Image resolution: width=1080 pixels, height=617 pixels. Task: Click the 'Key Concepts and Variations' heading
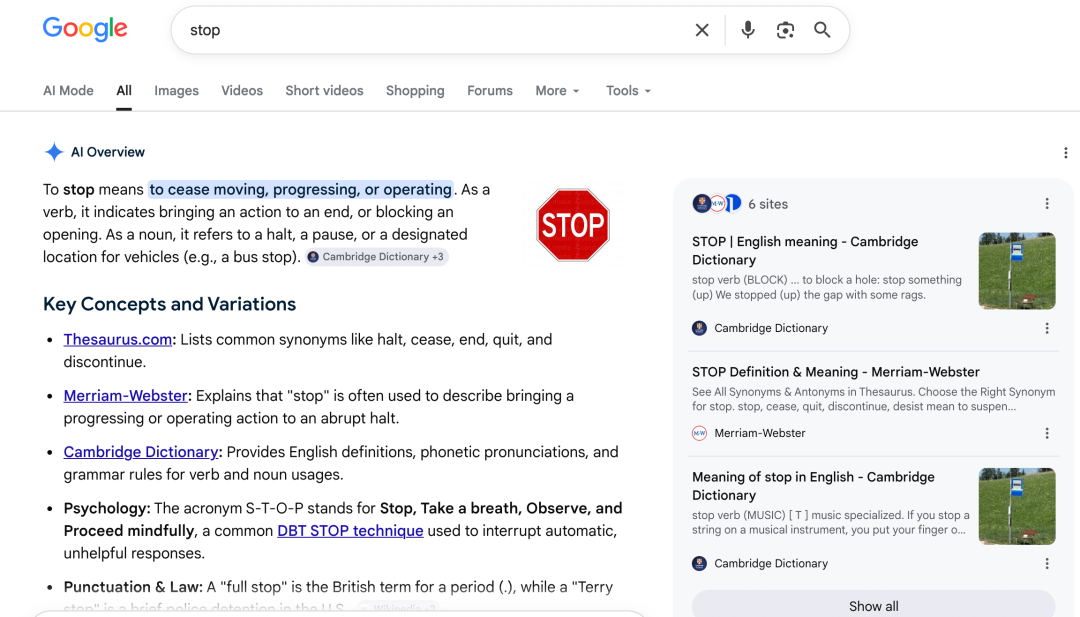tap(169, 304)
